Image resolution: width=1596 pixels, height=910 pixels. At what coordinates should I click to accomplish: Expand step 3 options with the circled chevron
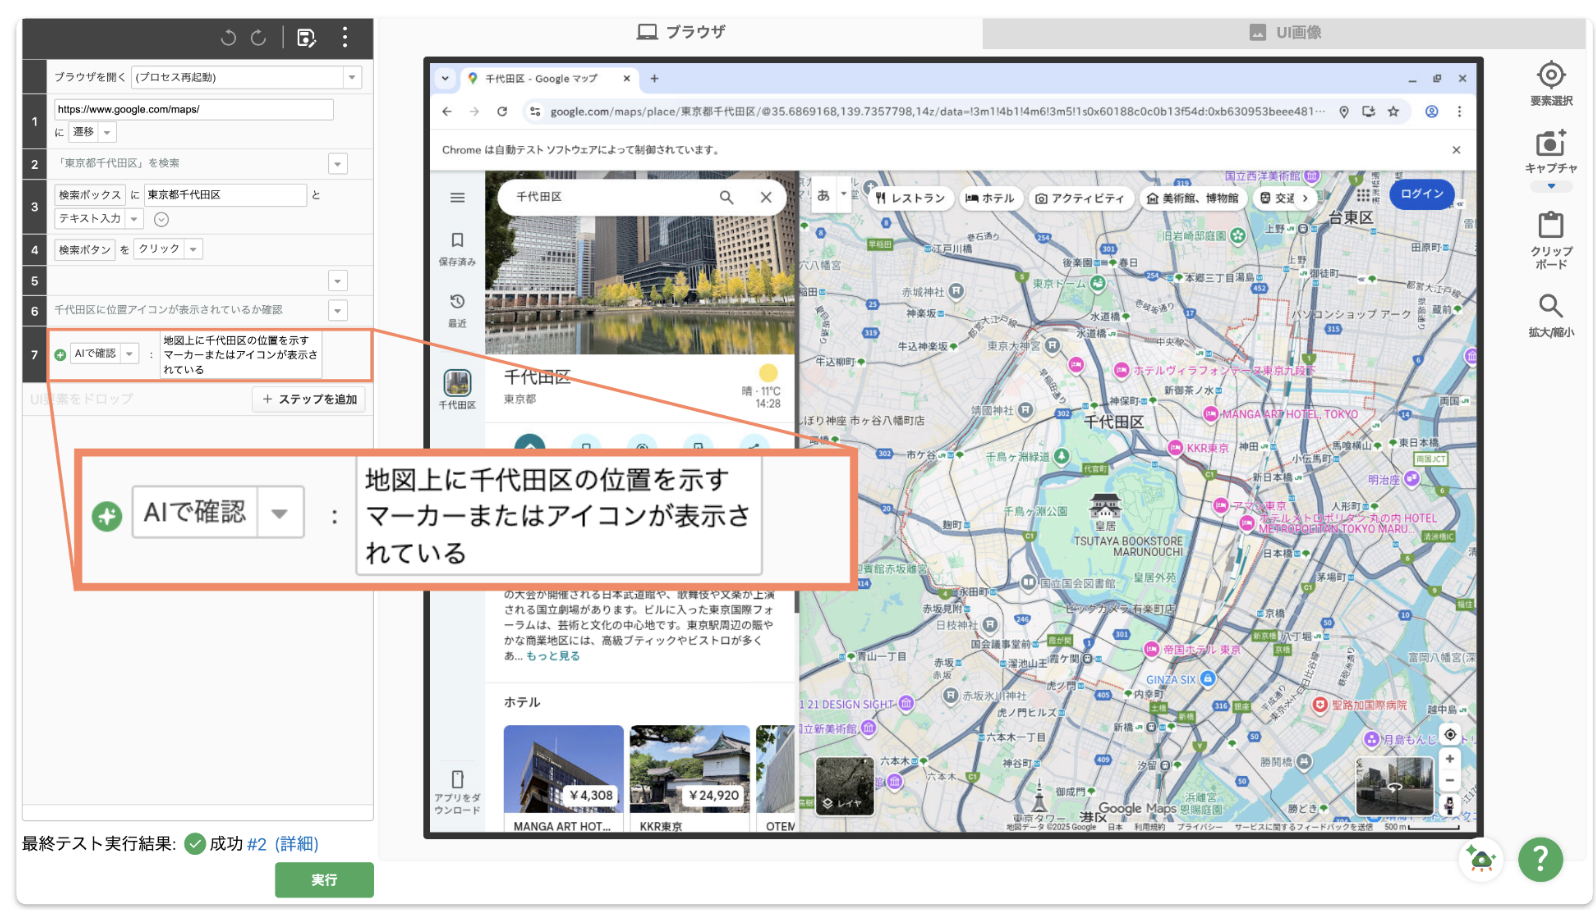pyautogui.click(x=161, y=219)
